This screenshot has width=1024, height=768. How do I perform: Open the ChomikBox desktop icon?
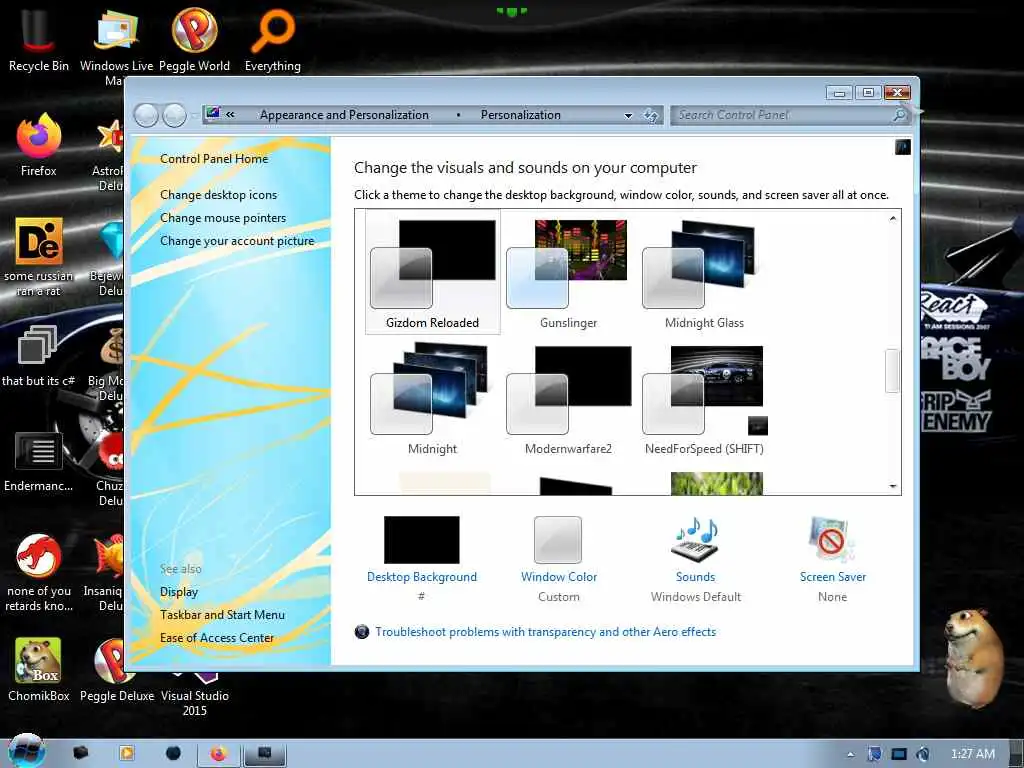tap(39, 670)
